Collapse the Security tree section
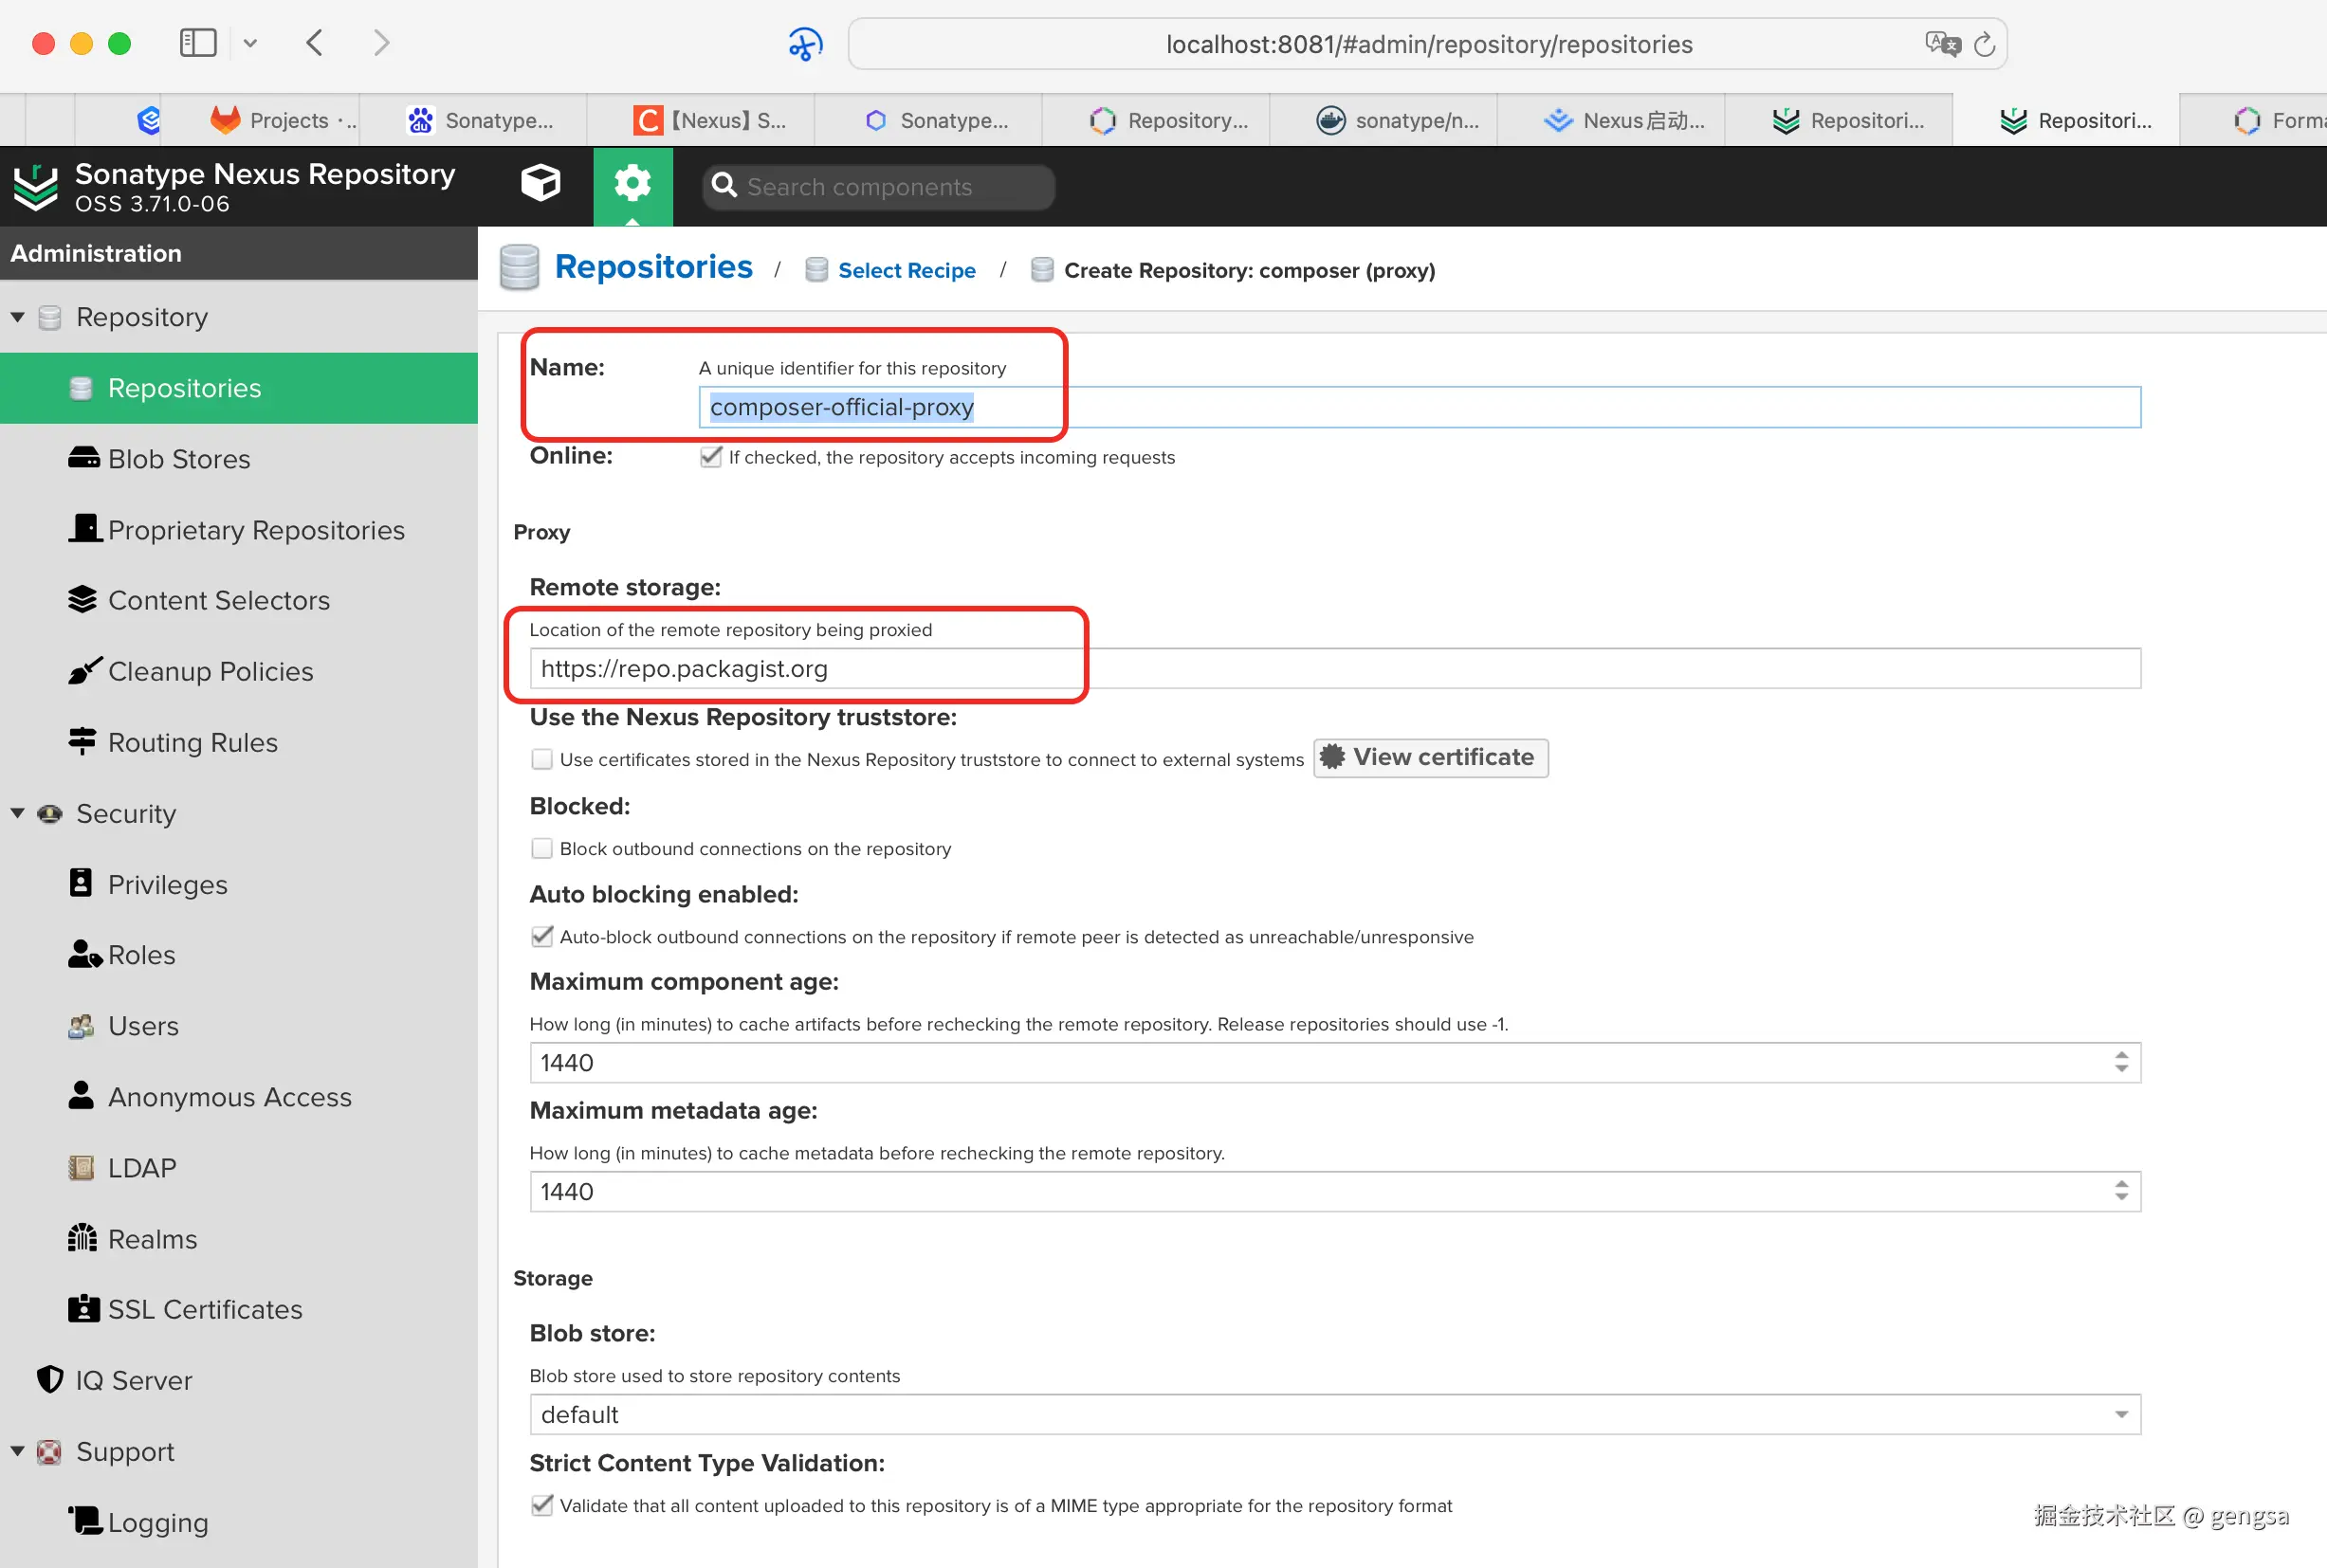This screenshot has height=1568, width=2327. point(17,813)
